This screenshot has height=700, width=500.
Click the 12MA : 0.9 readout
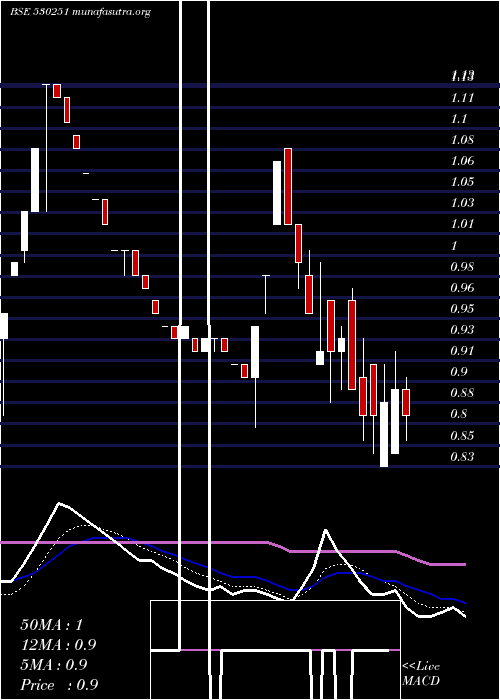point(58,645)
